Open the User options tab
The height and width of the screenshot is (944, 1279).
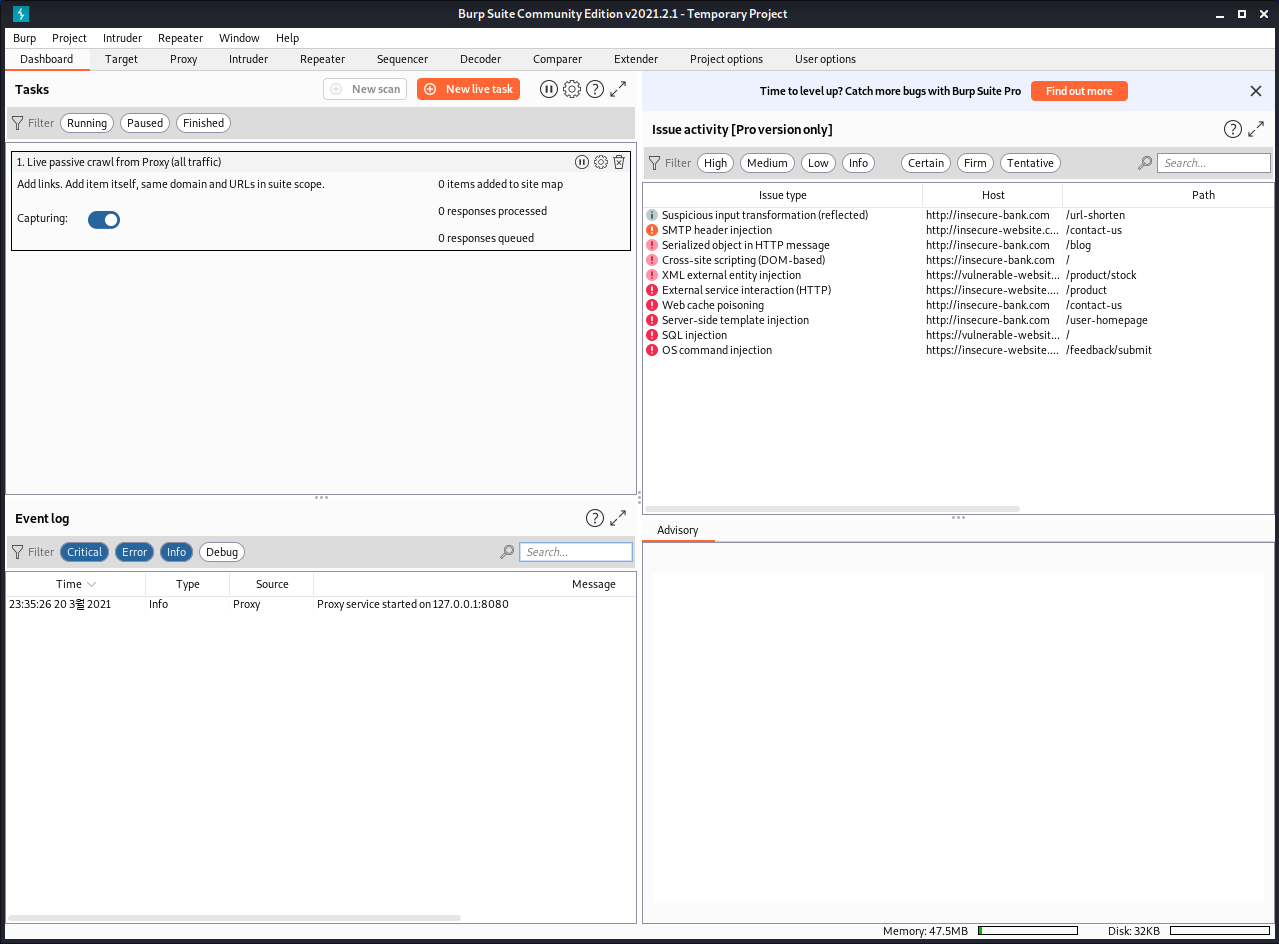point(826,59)
